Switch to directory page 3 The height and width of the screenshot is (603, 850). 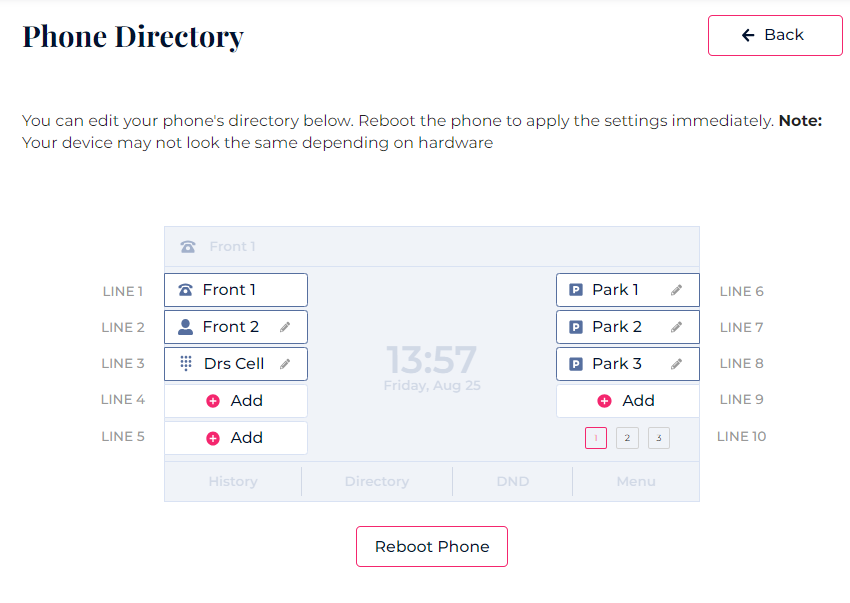(x=658, y=438)
